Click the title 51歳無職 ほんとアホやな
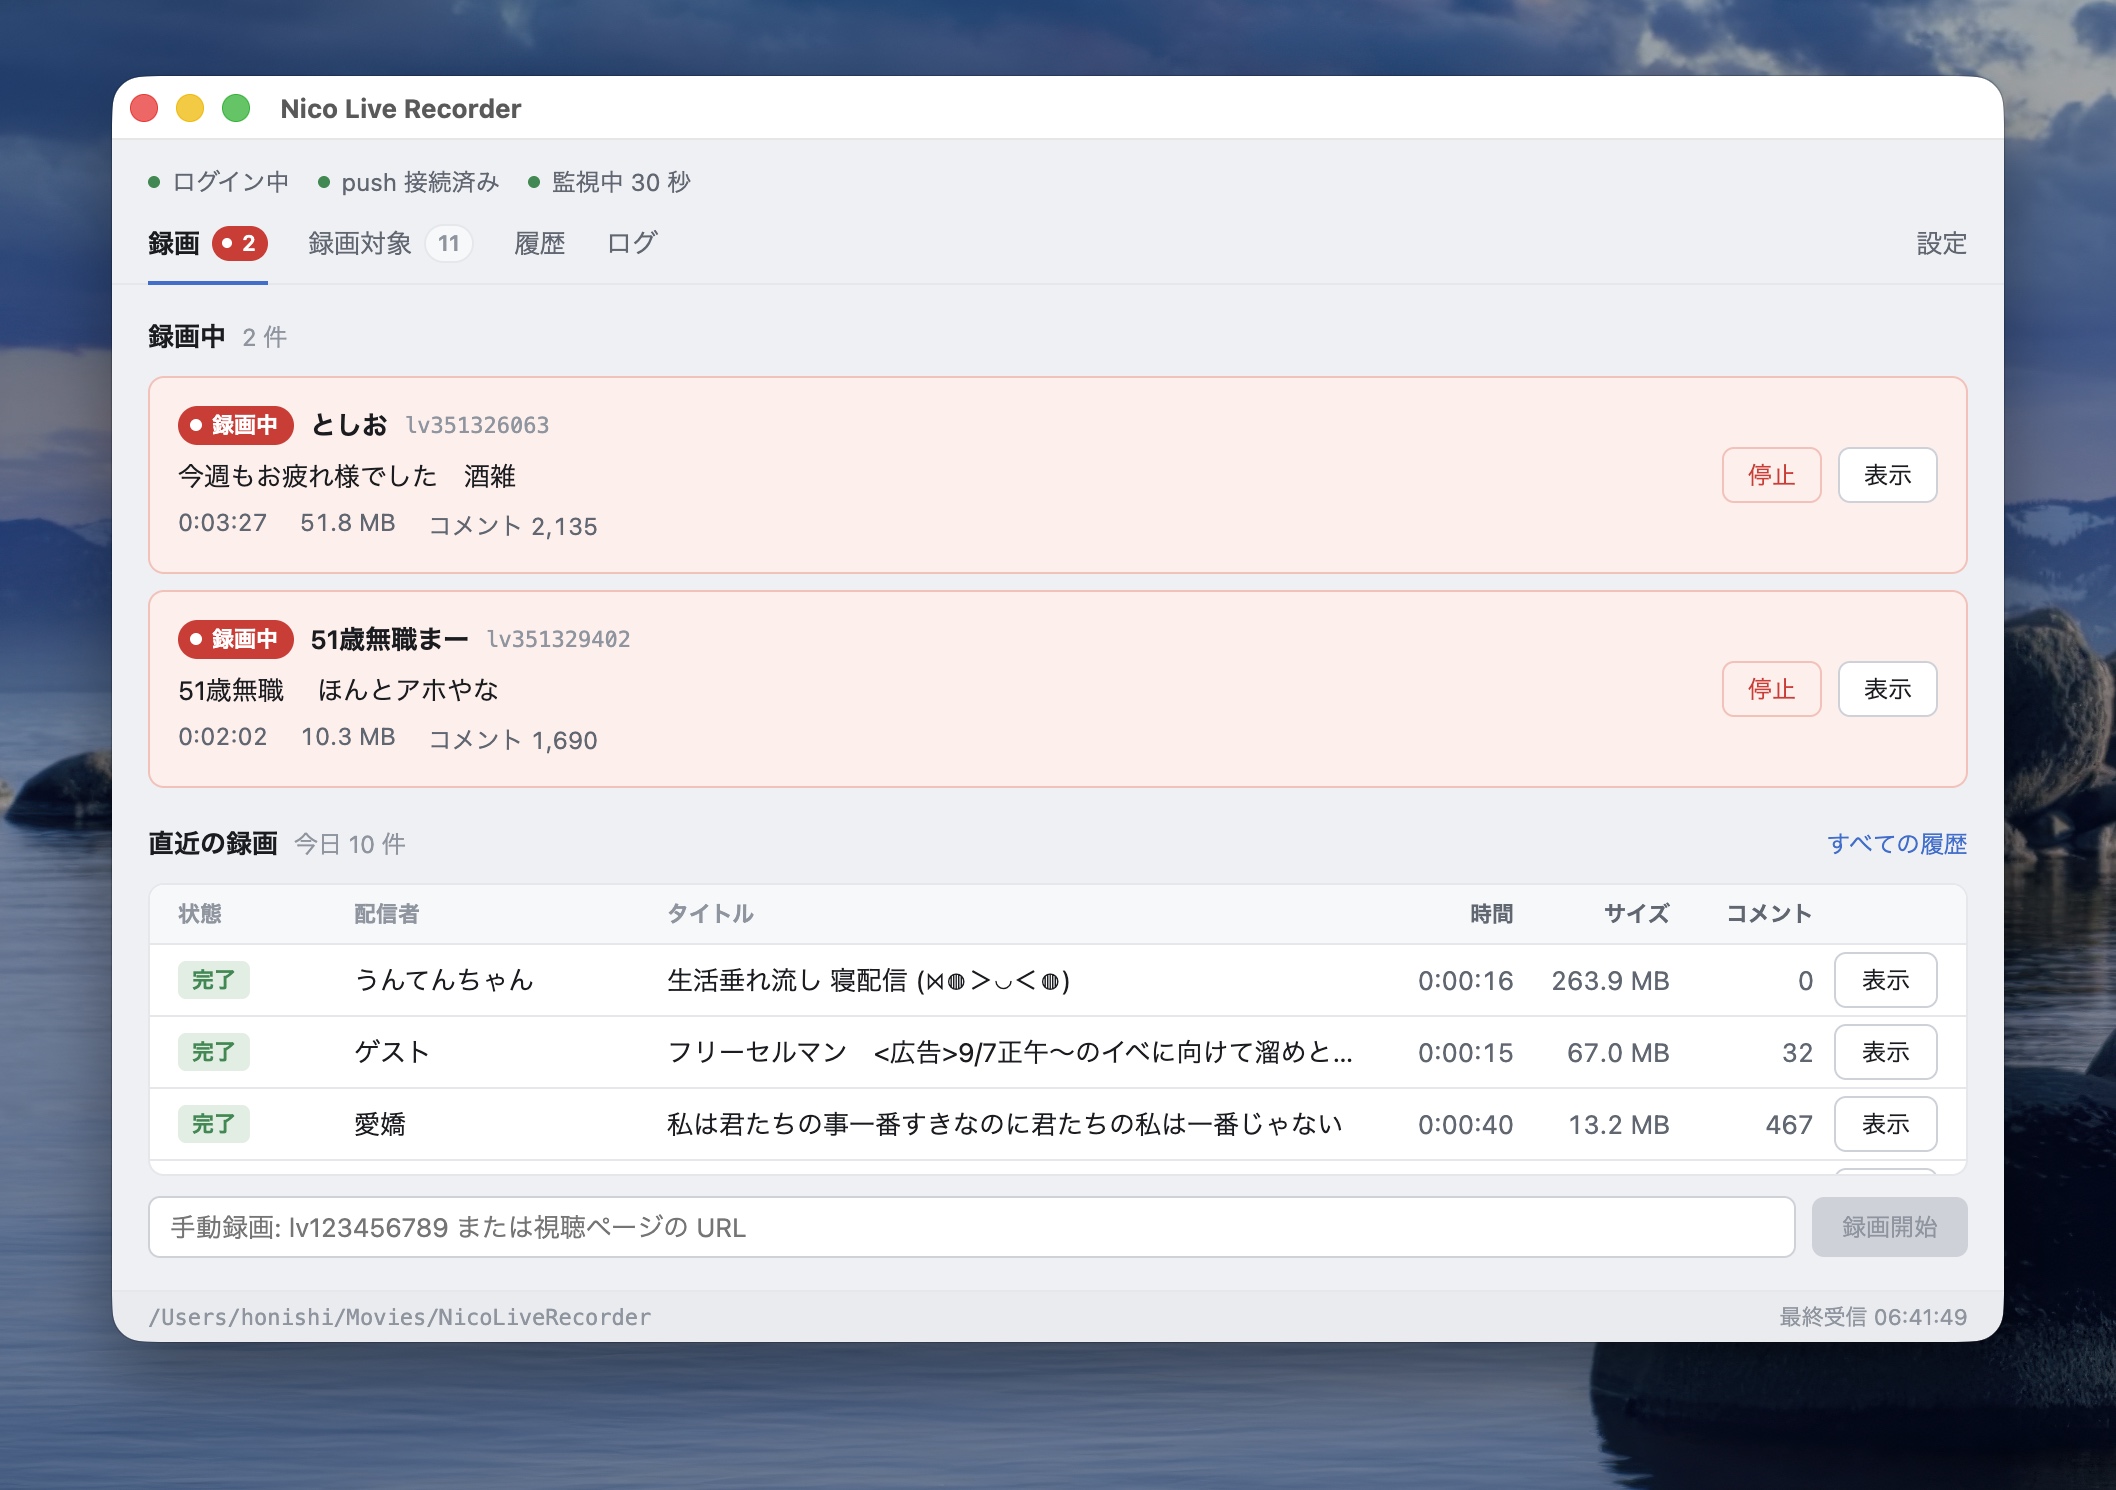Viewport: 2116px width, 1490px height. (x=338, y=690)
